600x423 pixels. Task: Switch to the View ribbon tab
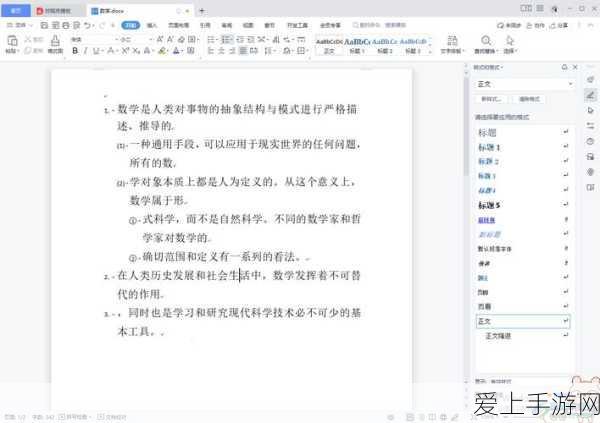[248, 25]
